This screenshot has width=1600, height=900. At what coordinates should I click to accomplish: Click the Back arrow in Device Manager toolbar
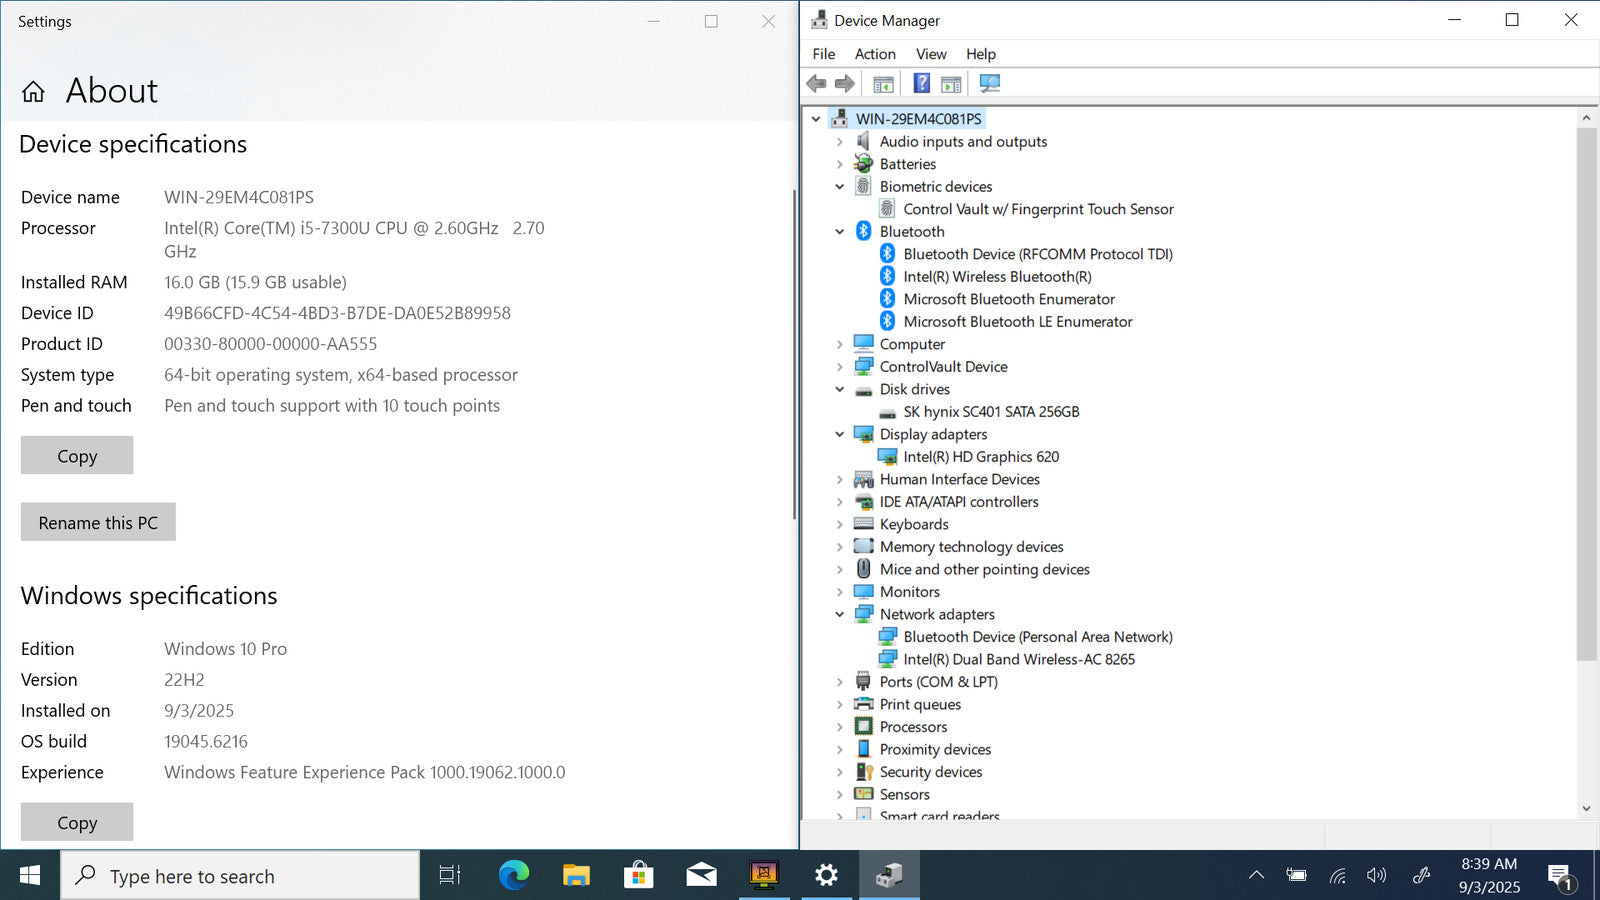click(816, 84)
